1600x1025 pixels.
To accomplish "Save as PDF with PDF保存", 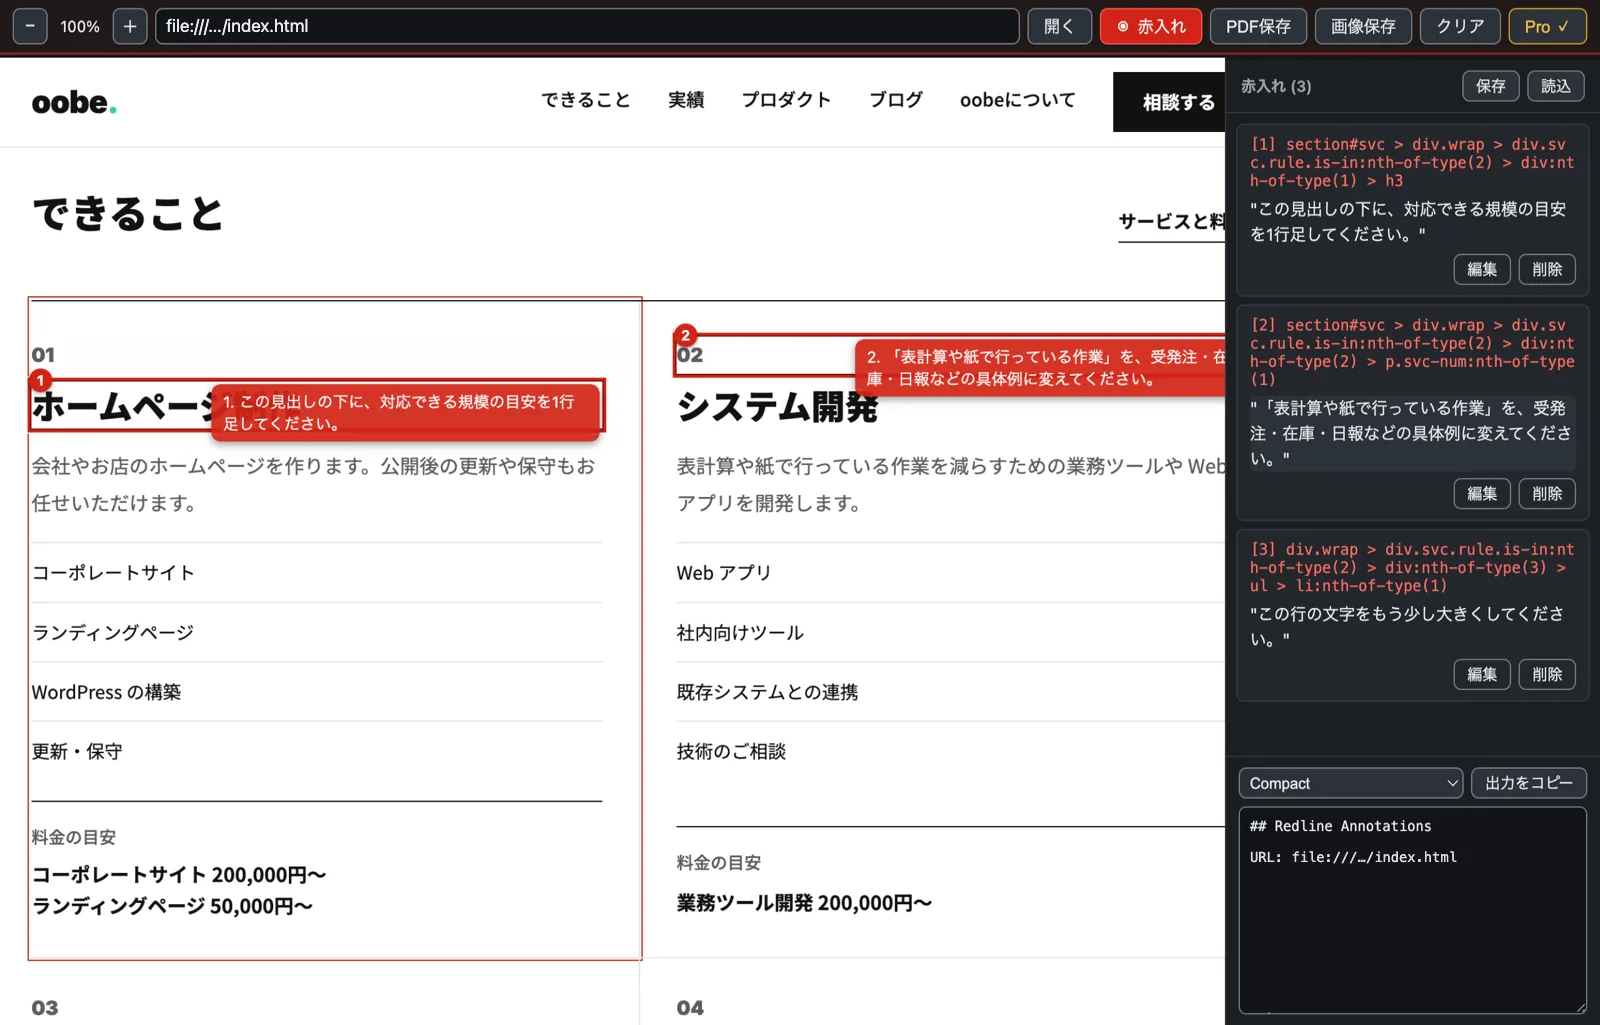I will pyautogui.click(x=1258, y=26).
